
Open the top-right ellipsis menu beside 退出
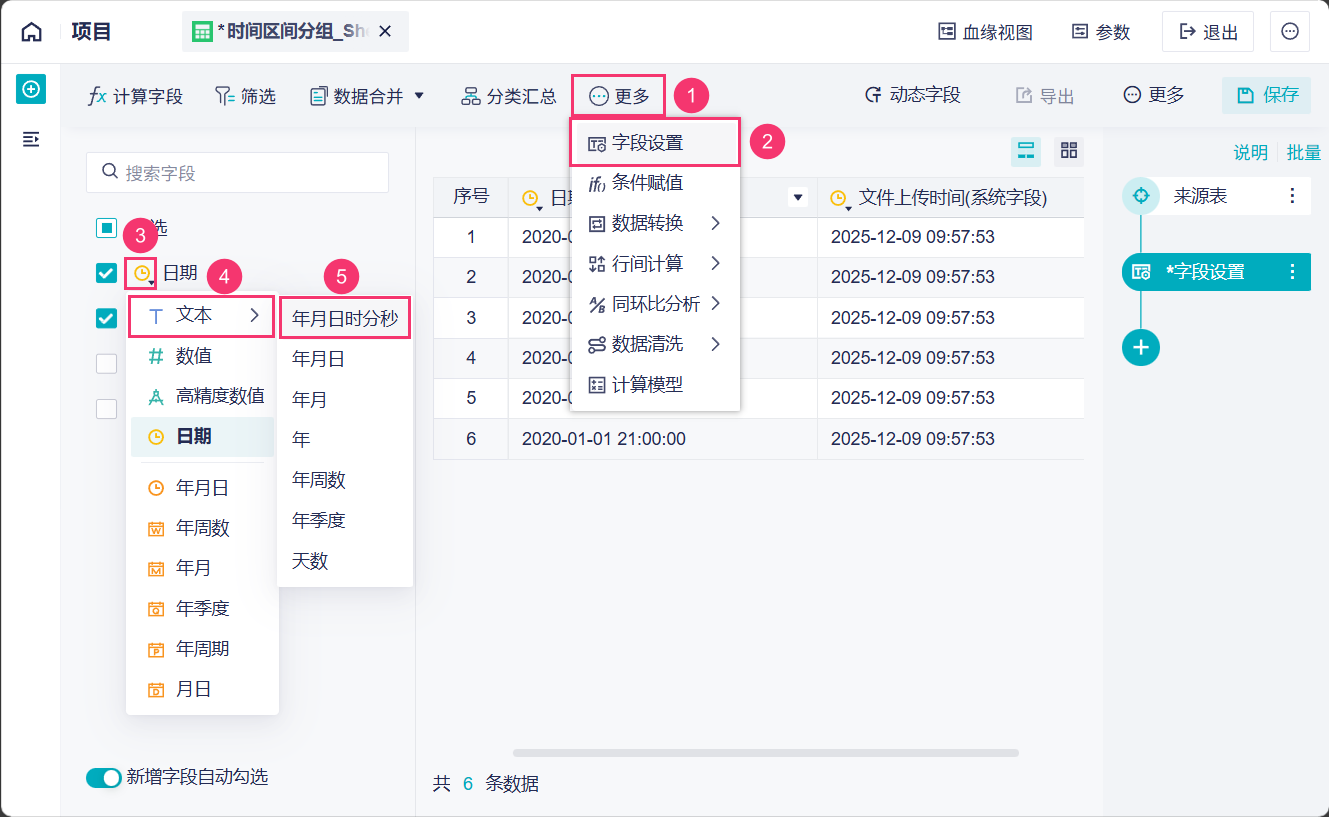pyautogui.click(x=1290, y=32)
